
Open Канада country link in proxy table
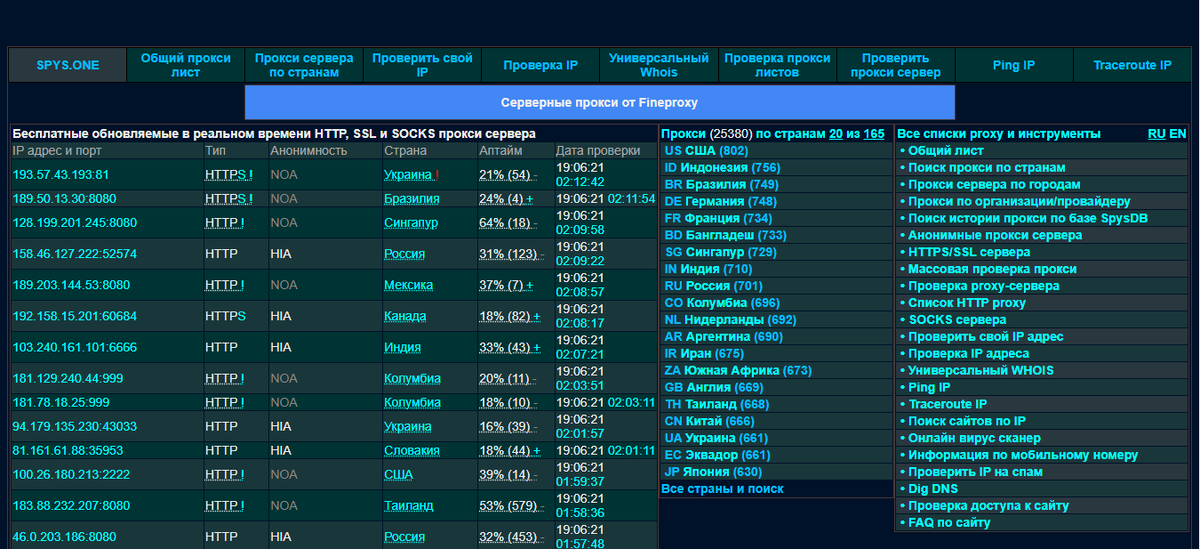pyautogui.click(x=405, y=316)
